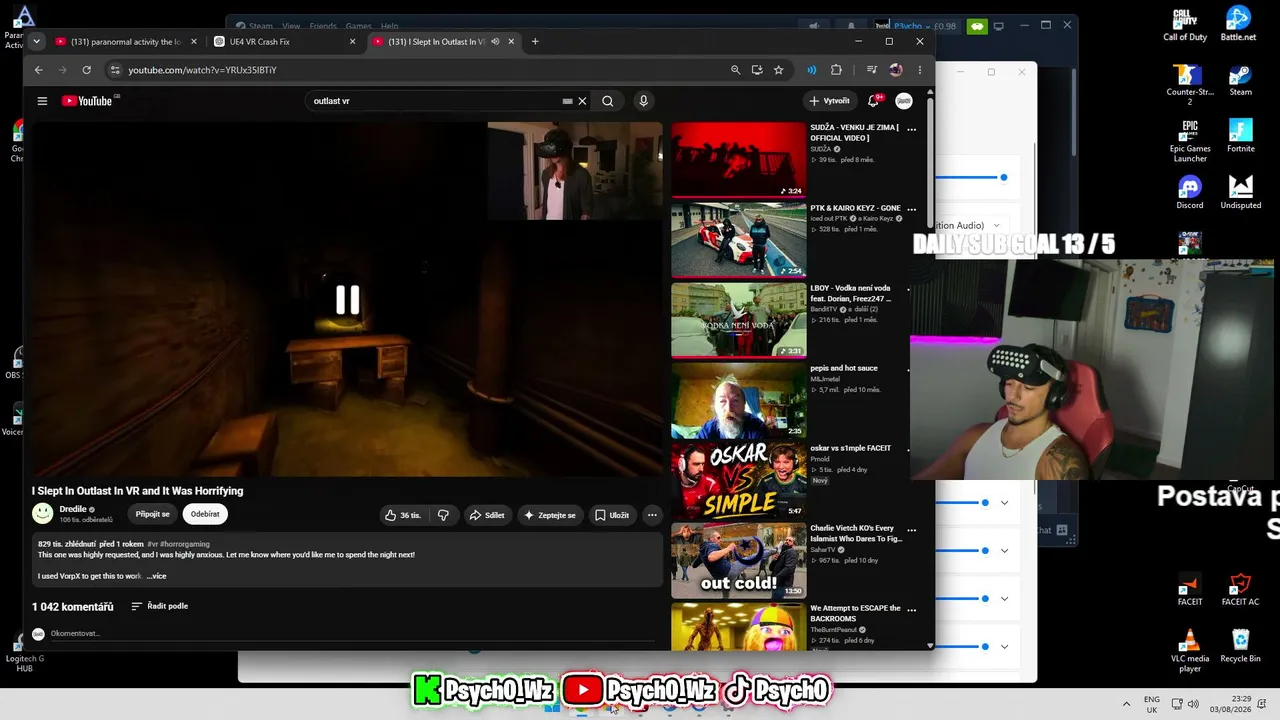The height and width of the screenshot is (720, 1280).
Task: Open the 'Řadit podle' sort menu
Action: pos(160,606)
